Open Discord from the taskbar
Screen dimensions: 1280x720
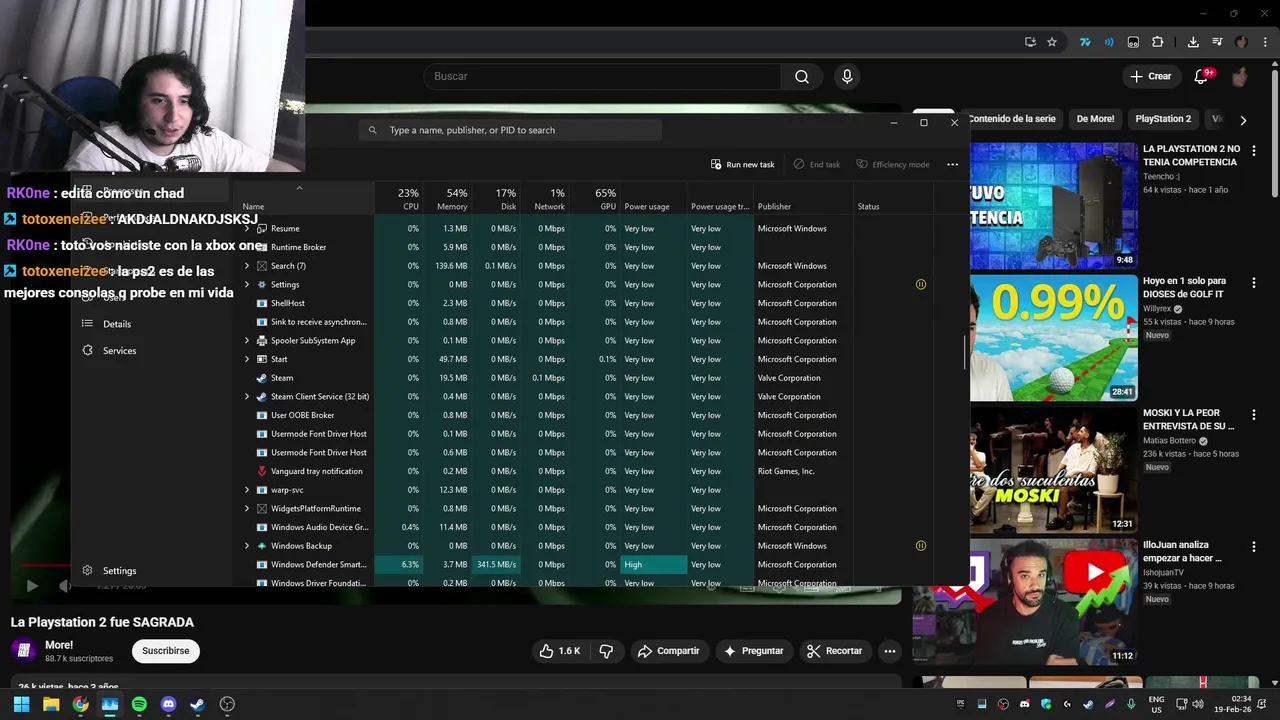[168, 704]
